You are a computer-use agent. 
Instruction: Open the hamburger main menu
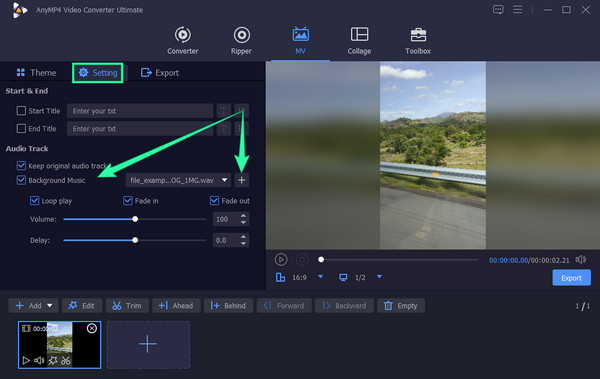tap(517, 10)
